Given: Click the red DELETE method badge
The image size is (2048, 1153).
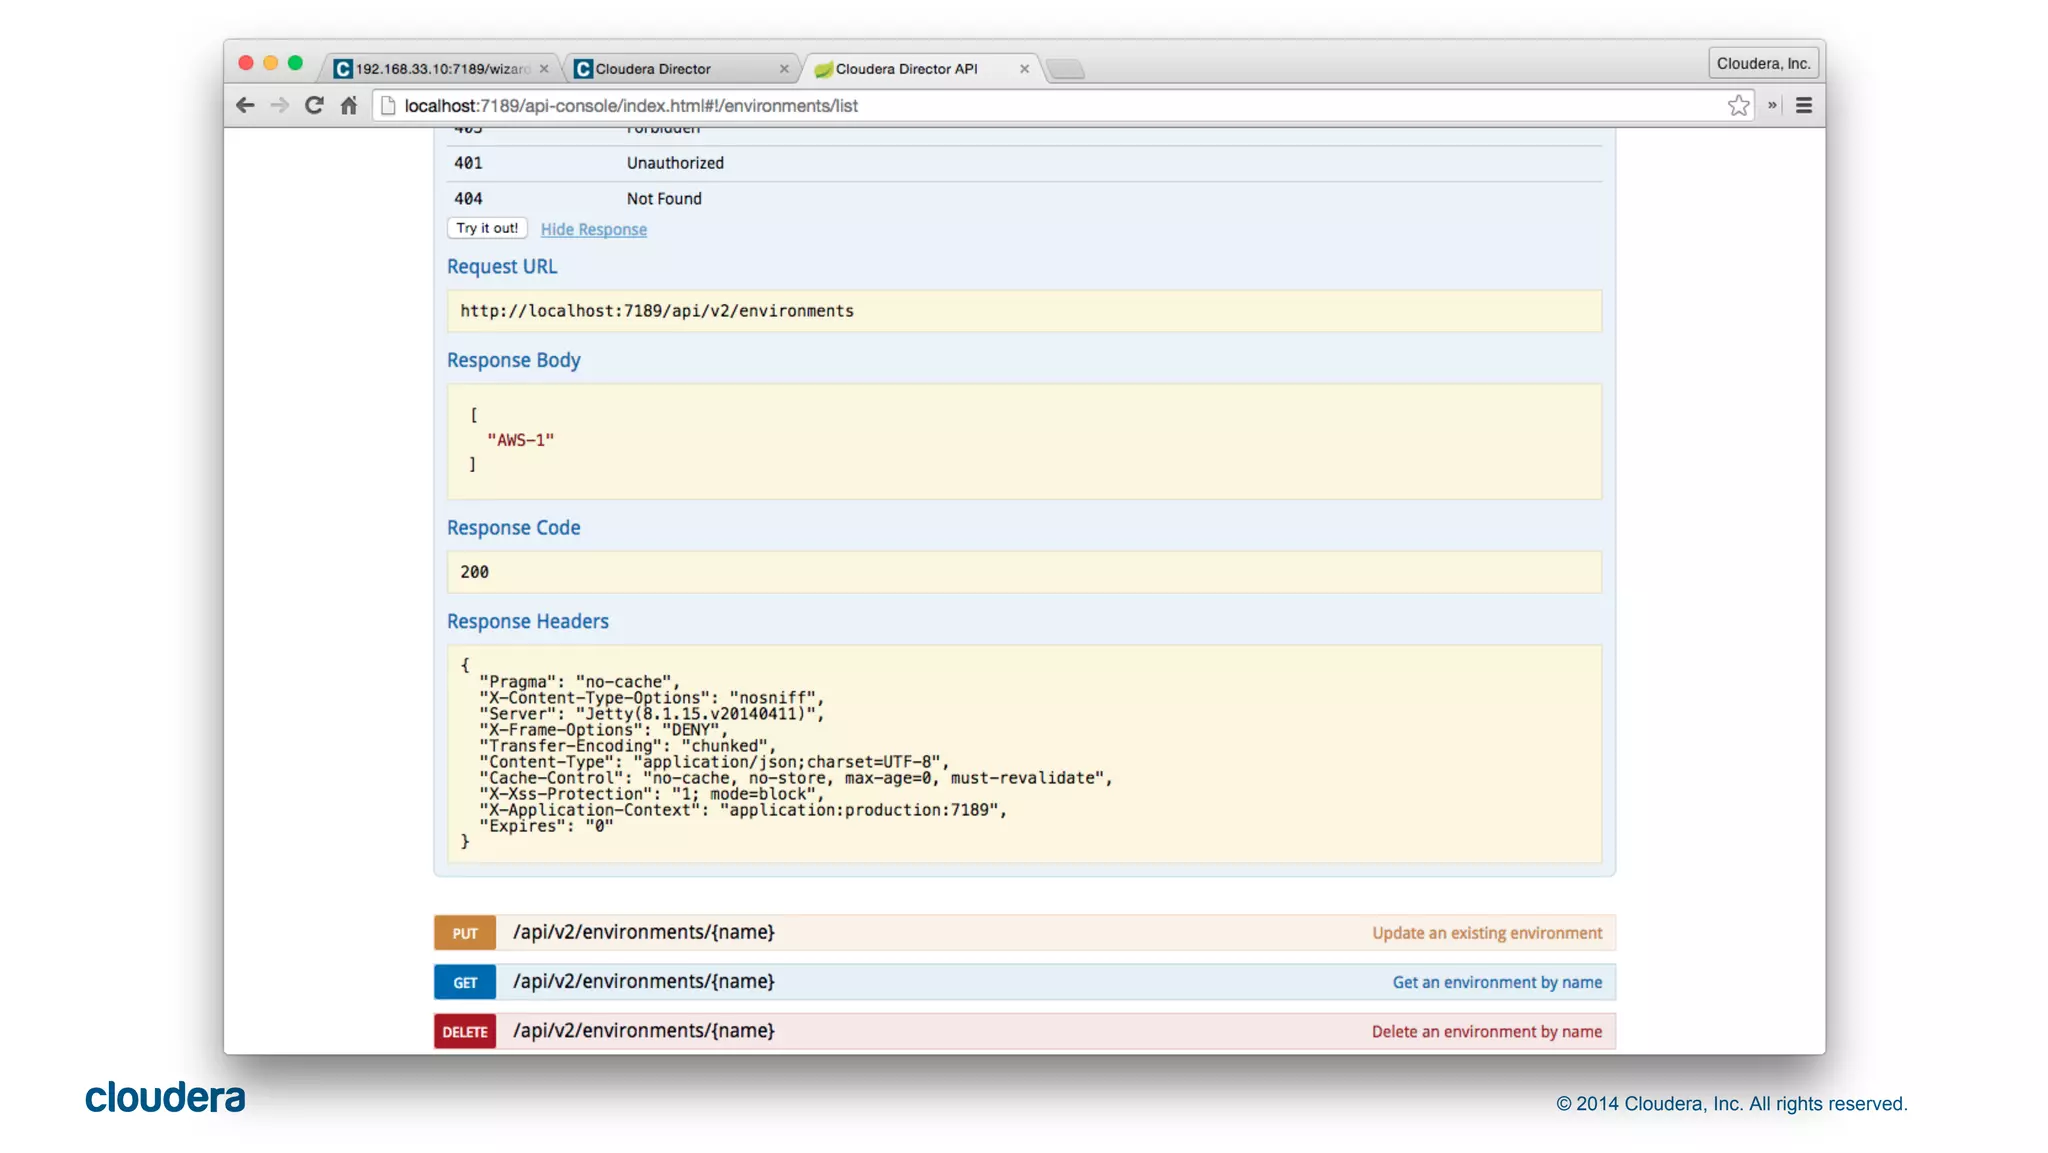Looking at the screenshot, I should [465, 1031].
